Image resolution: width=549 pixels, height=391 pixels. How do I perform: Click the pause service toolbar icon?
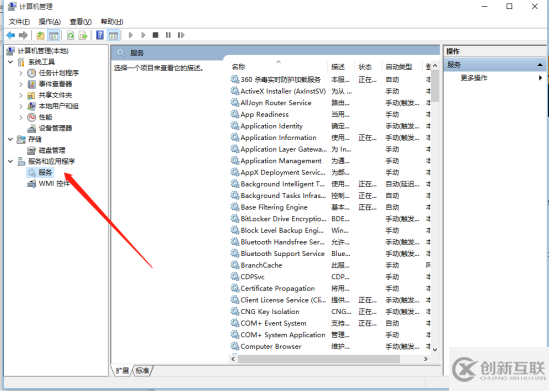coord(168,35)
